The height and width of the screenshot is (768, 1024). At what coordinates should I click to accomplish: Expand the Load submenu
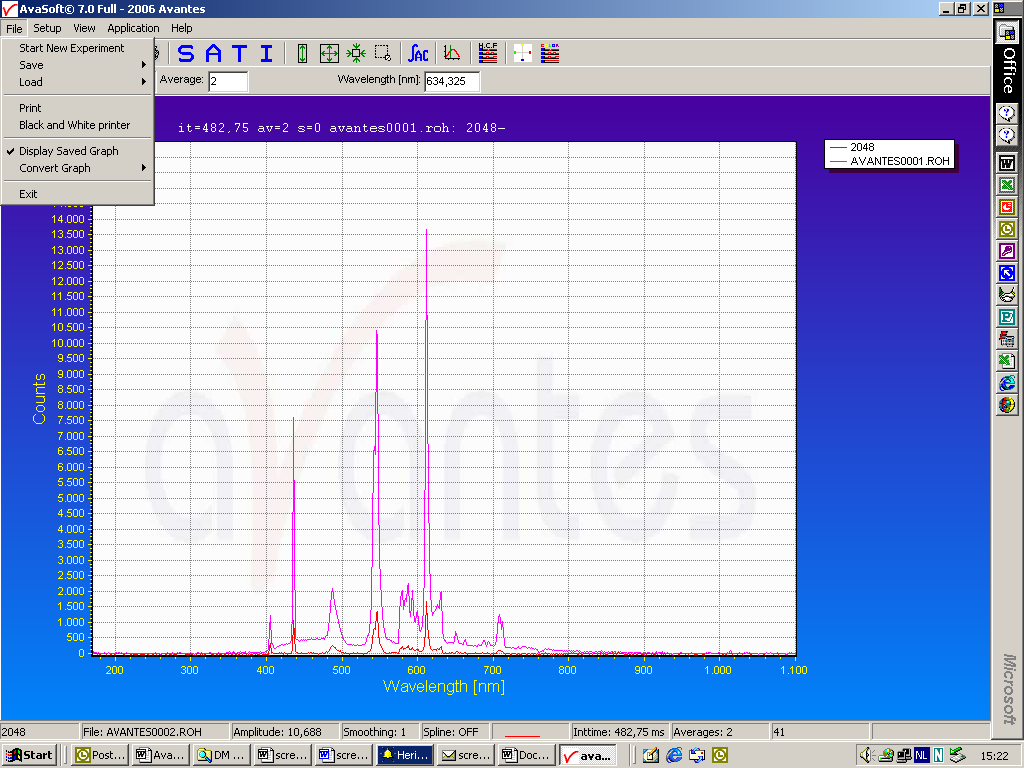click(77, 82)
